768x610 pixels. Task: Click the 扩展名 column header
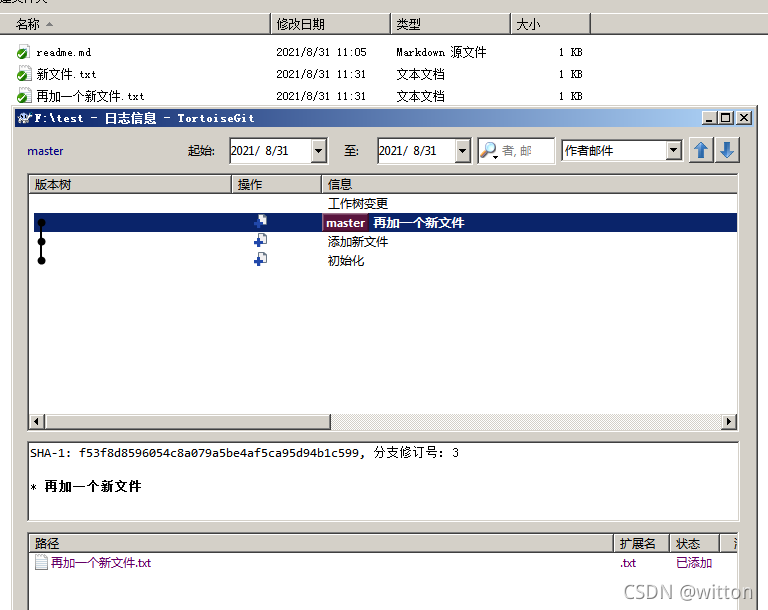641,543
